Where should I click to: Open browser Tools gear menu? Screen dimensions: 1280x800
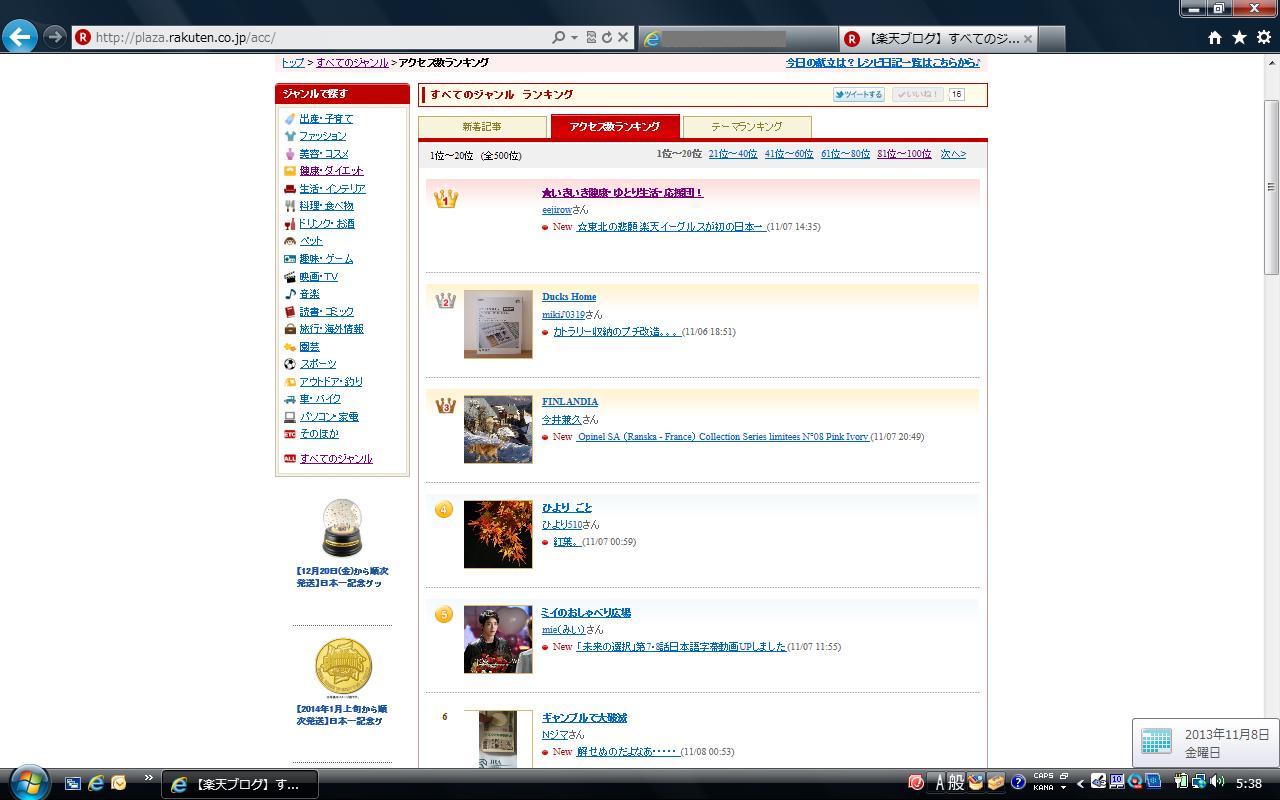[x=1263, y=37]
